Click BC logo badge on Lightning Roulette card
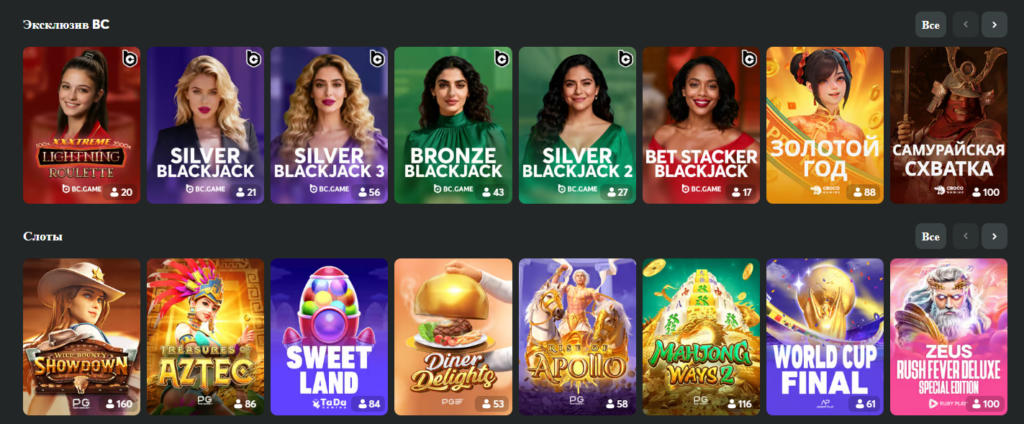 pyautogui.click(x=130, y=59)
